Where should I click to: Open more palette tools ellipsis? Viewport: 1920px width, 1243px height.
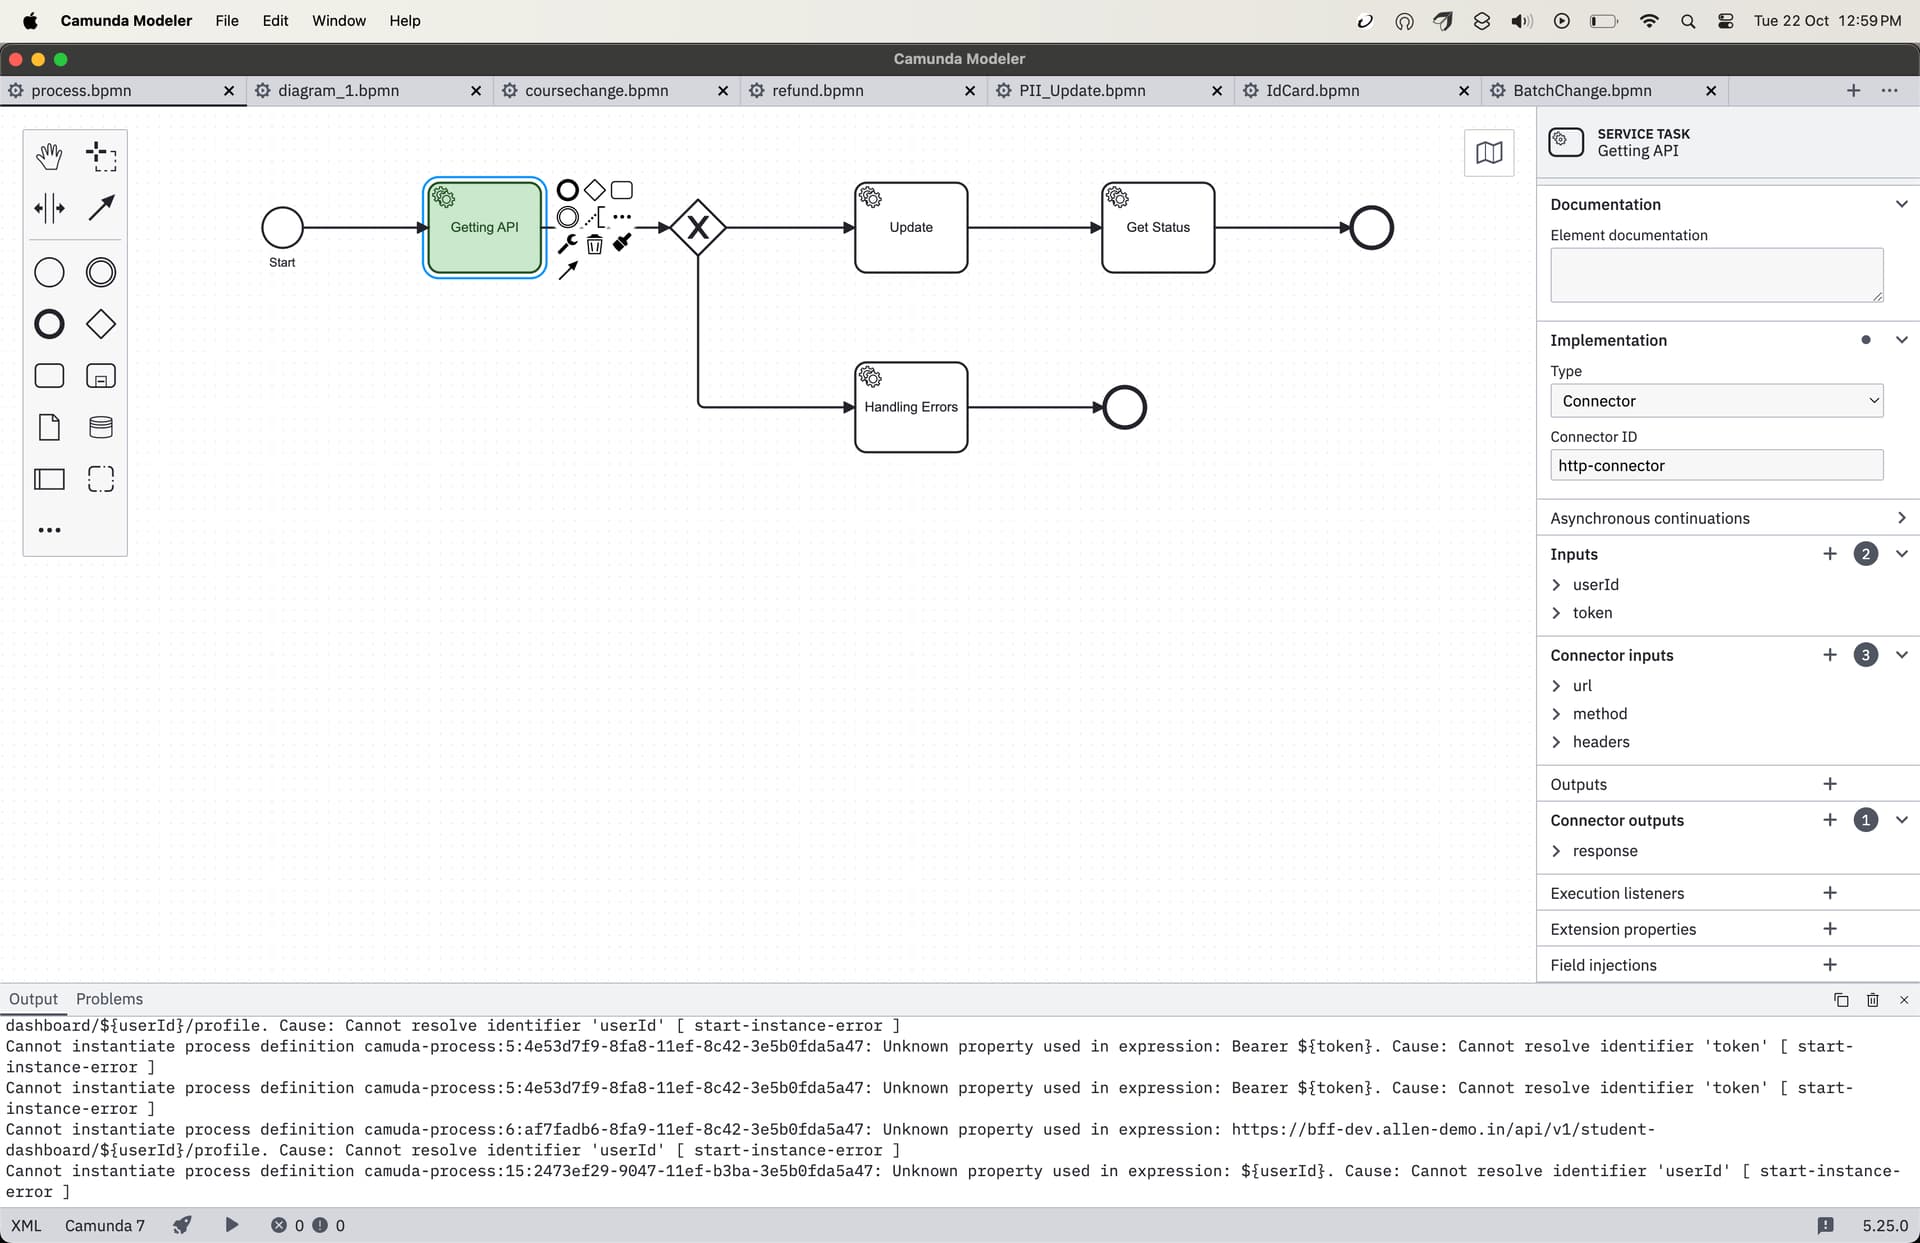tap(49, 530)
